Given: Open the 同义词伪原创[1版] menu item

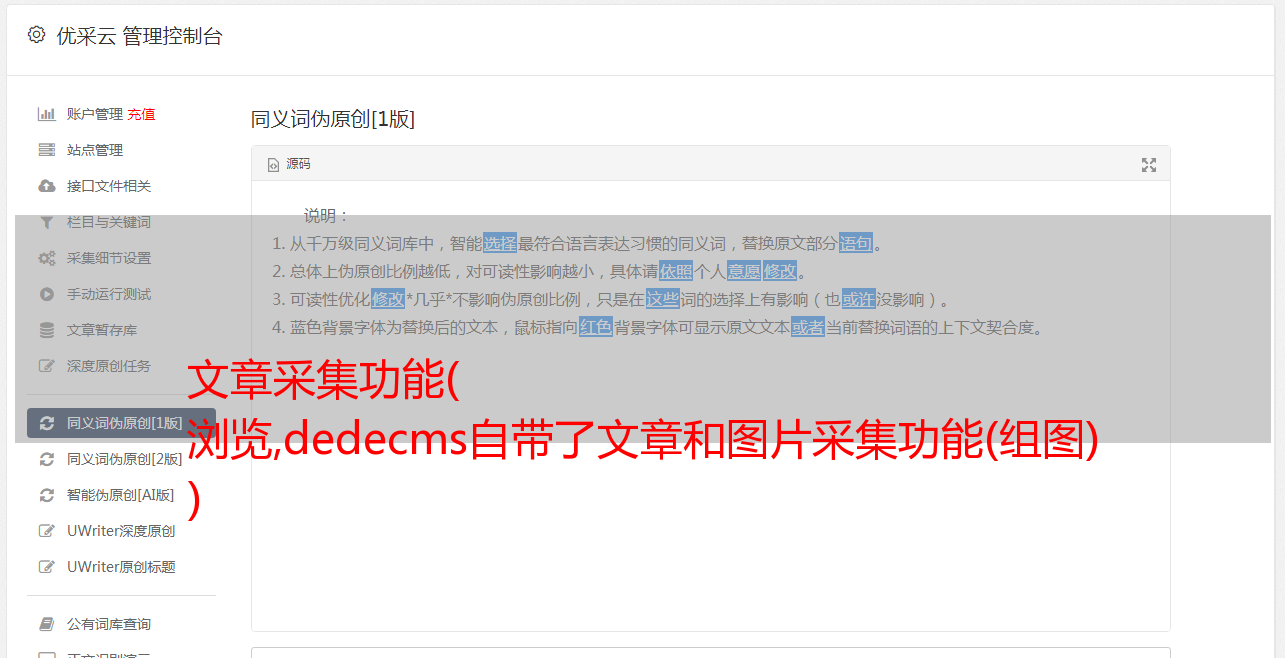Looking at the screenshot, I should (x=121, y=423).
